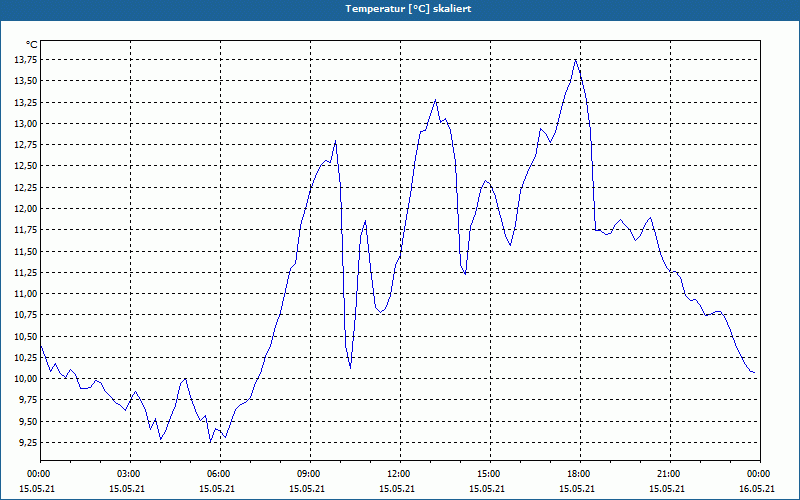Viewport: 800px width, 500px height.
Task: Click the 10,50 y-axis label
Action: tap(27, 336)
